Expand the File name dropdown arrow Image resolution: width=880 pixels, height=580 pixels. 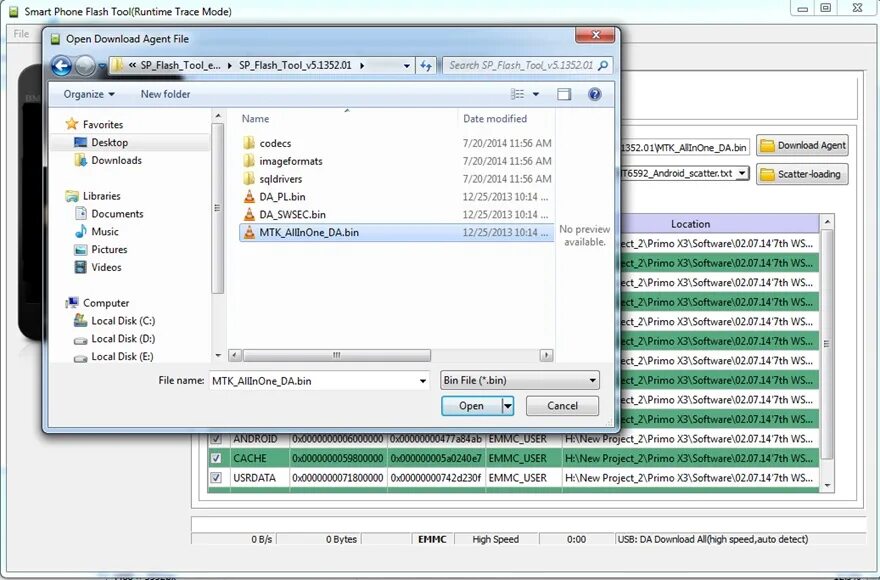point(423,381)
